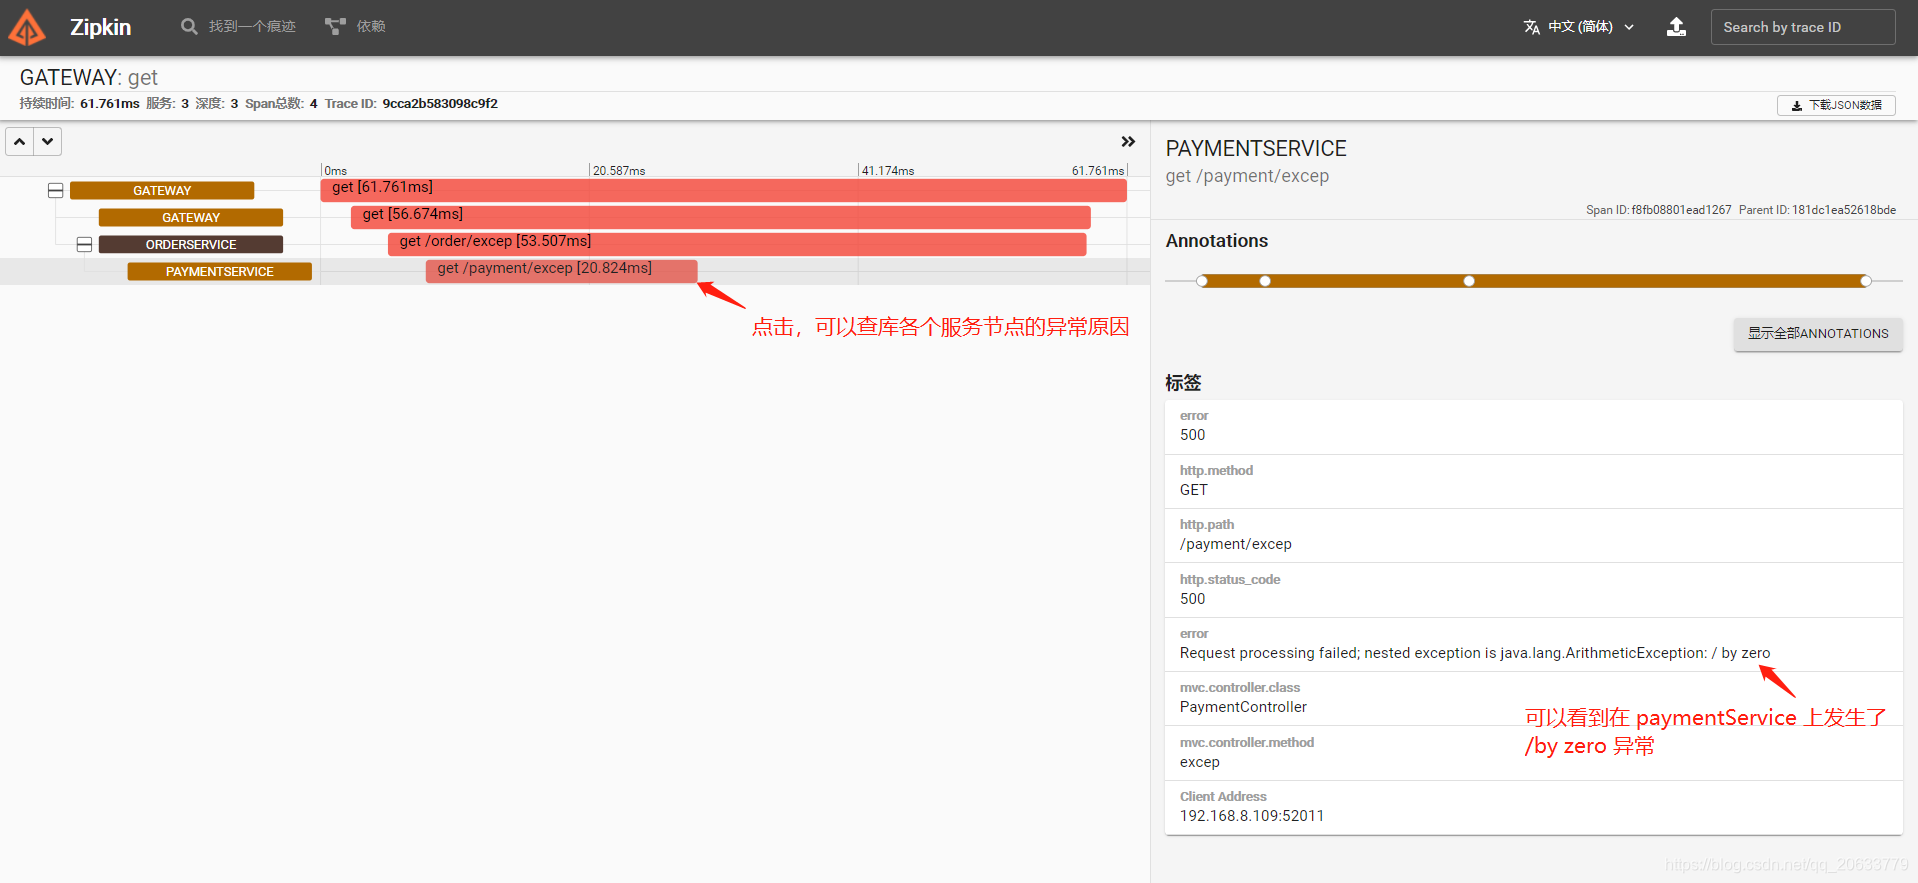Click the http.method value GET
Viewport: 1918px width, 883px height.
click(1194, 490)
